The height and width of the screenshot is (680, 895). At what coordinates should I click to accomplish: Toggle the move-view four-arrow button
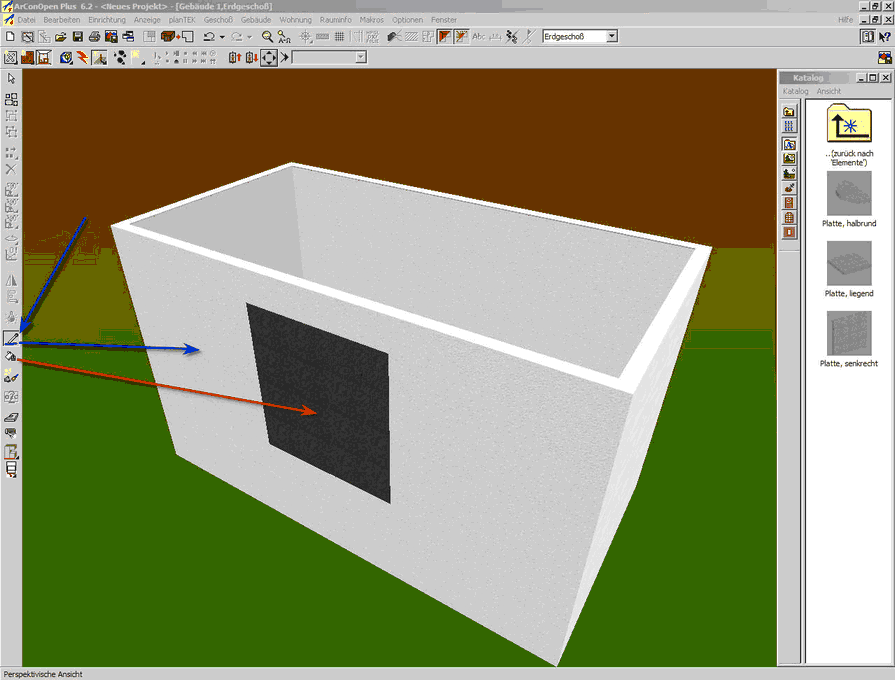pos(269,58)
